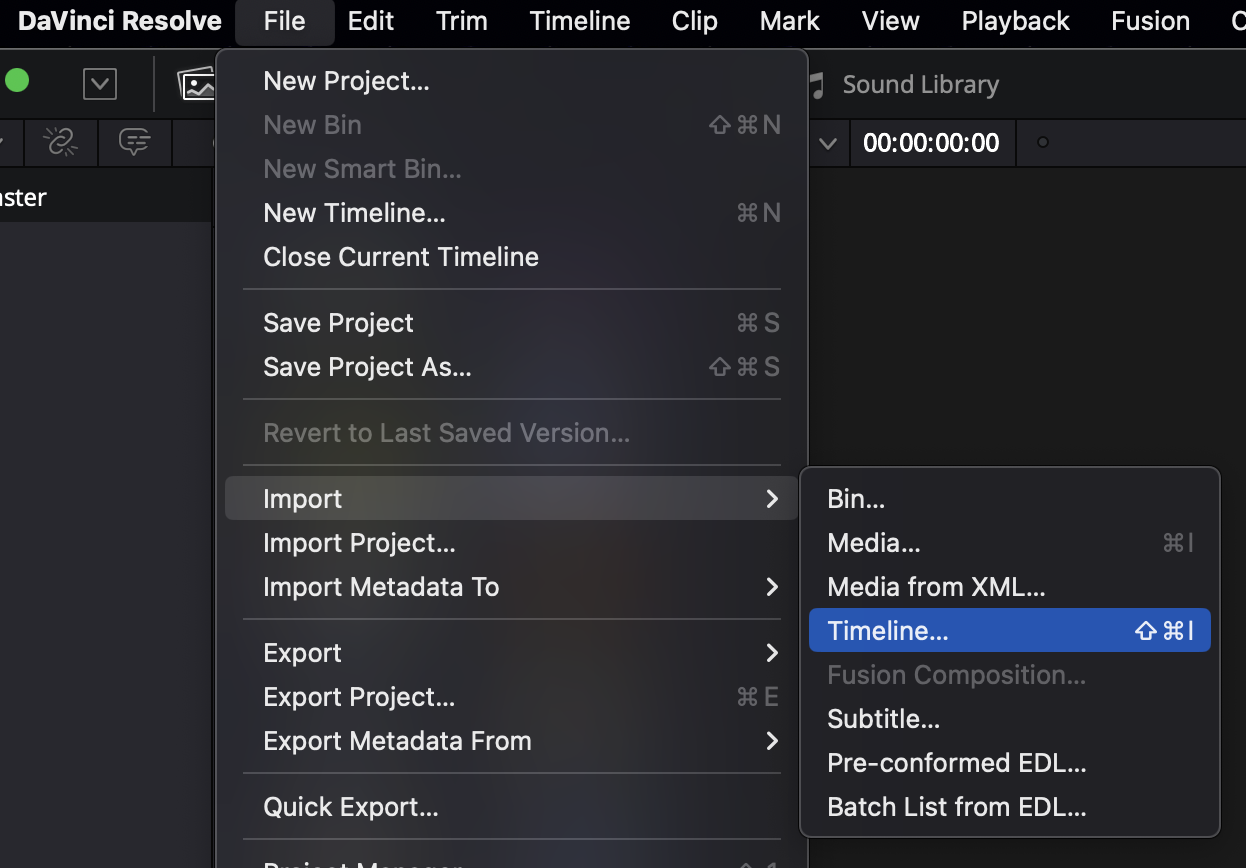
Task: Select Save Project As... option
Action: click(x=367, y=367)
